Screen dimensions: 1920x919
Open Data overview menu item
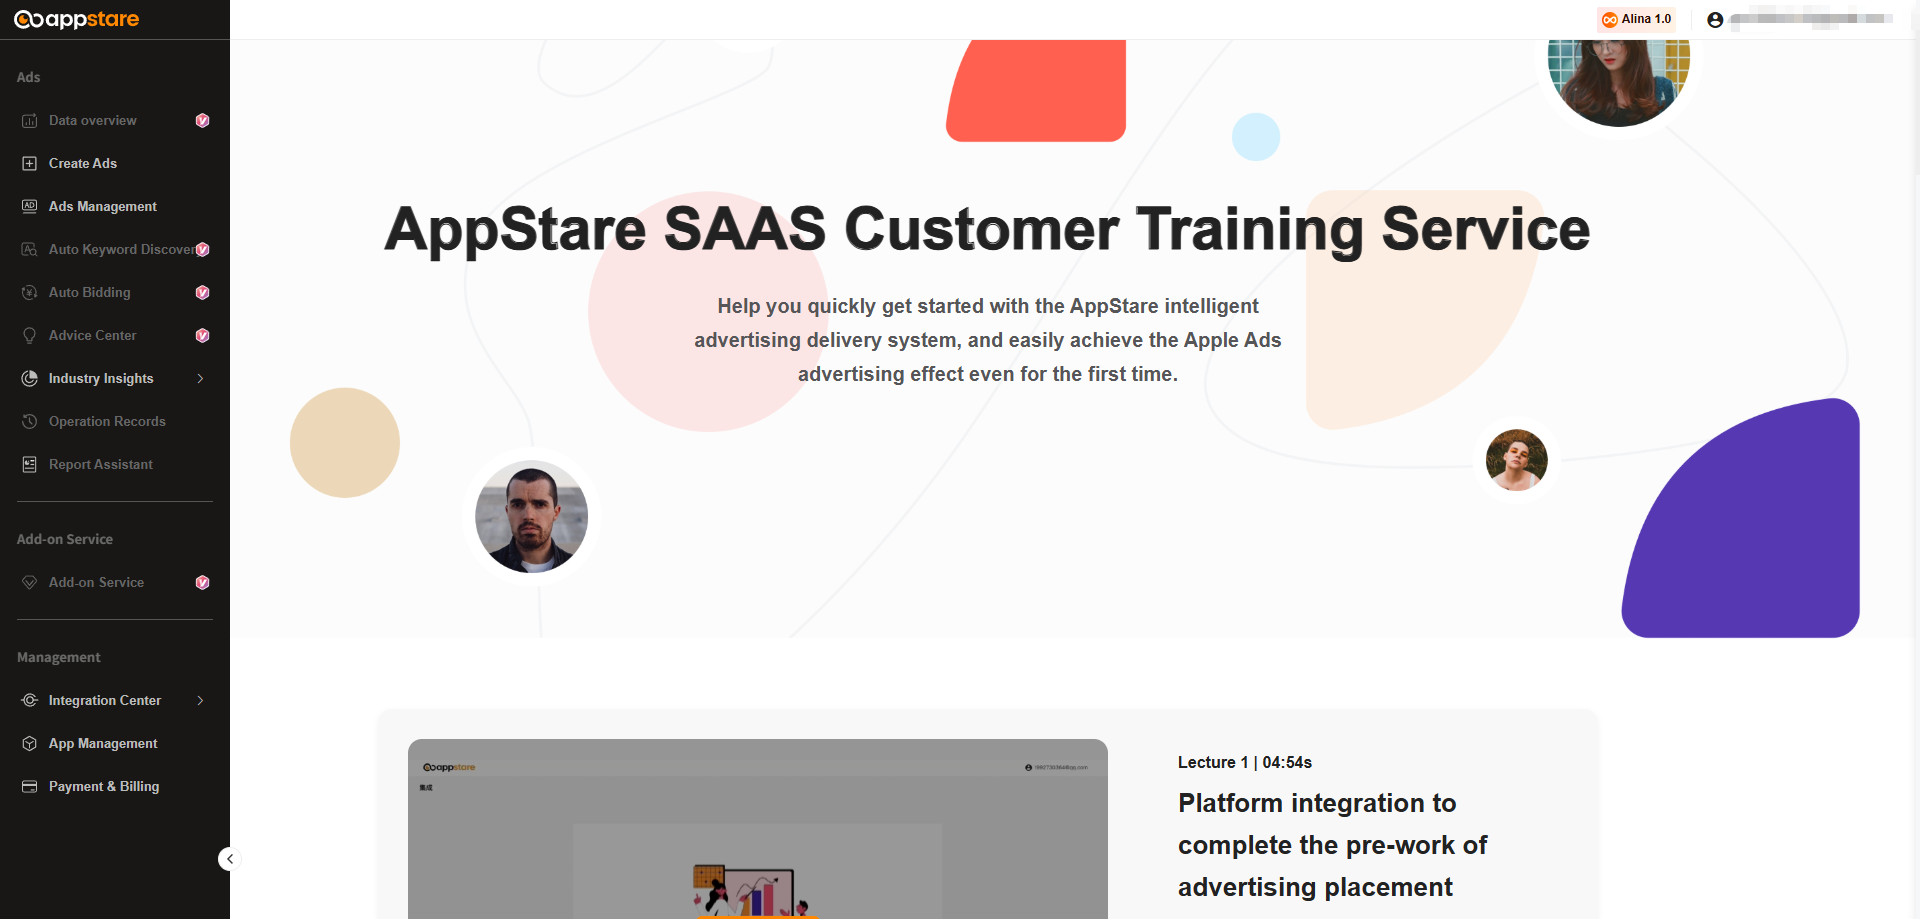pyautogui.click(x=115, y=121)
